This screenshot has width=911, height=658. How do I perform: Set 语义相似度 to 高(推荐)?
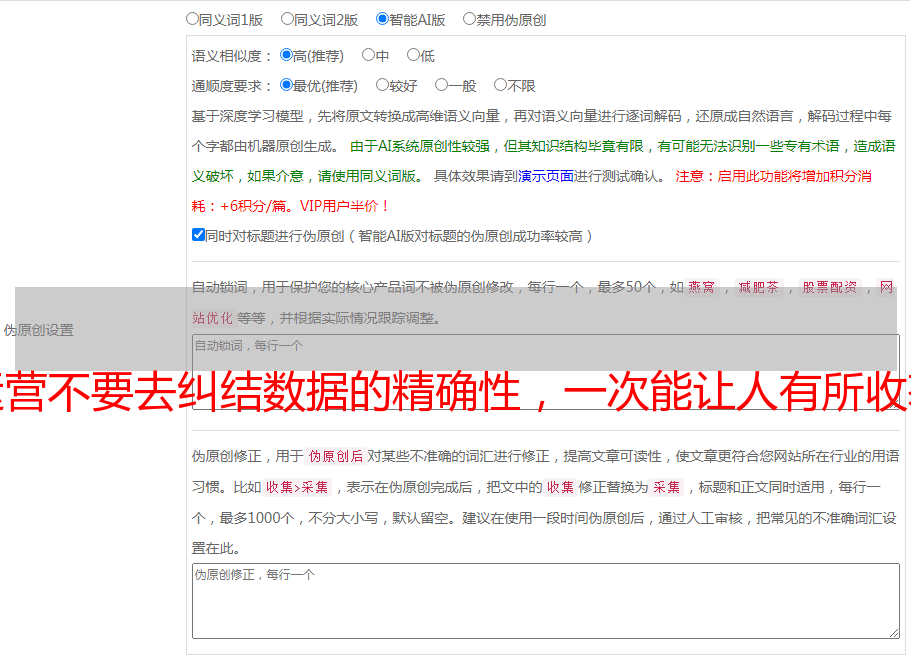(x=286, y=55)
